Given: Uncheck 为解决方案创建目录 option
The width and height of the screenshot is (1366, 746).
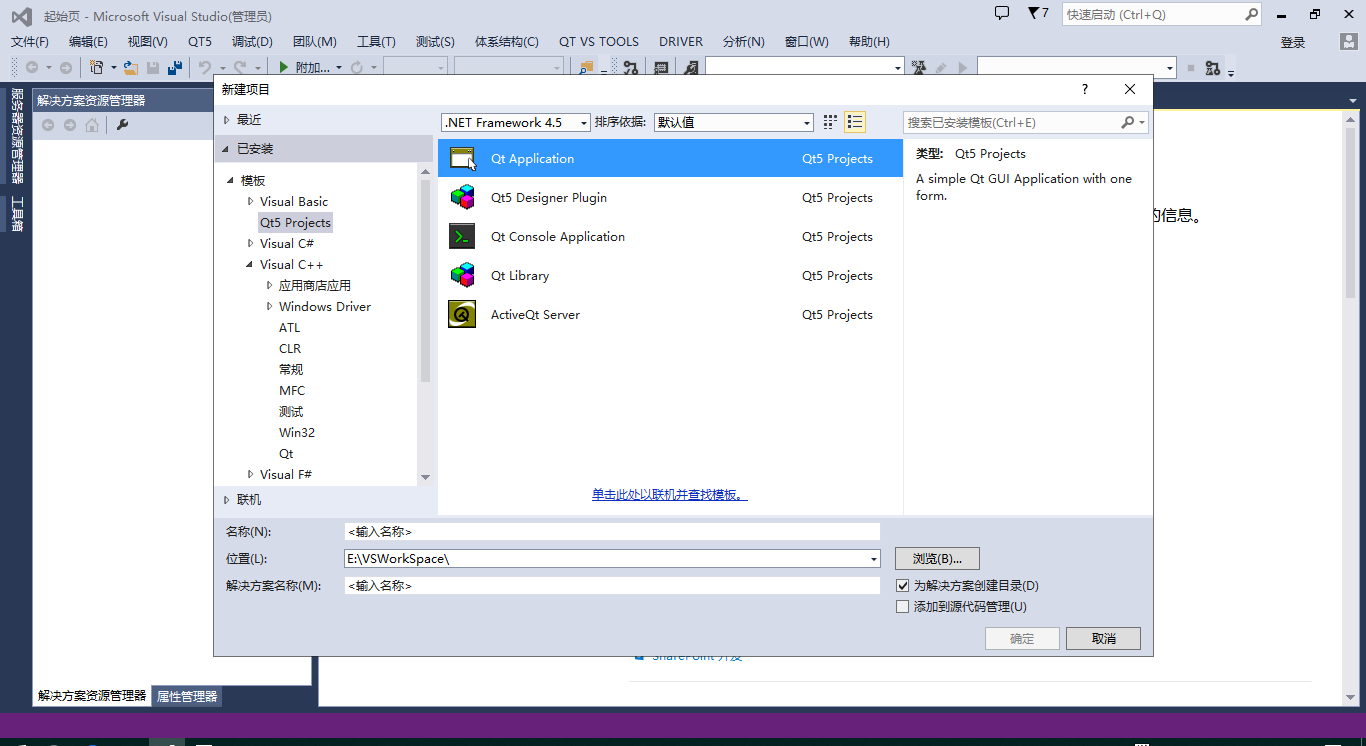Looking at the screenshot, I should tap(903, 585).
